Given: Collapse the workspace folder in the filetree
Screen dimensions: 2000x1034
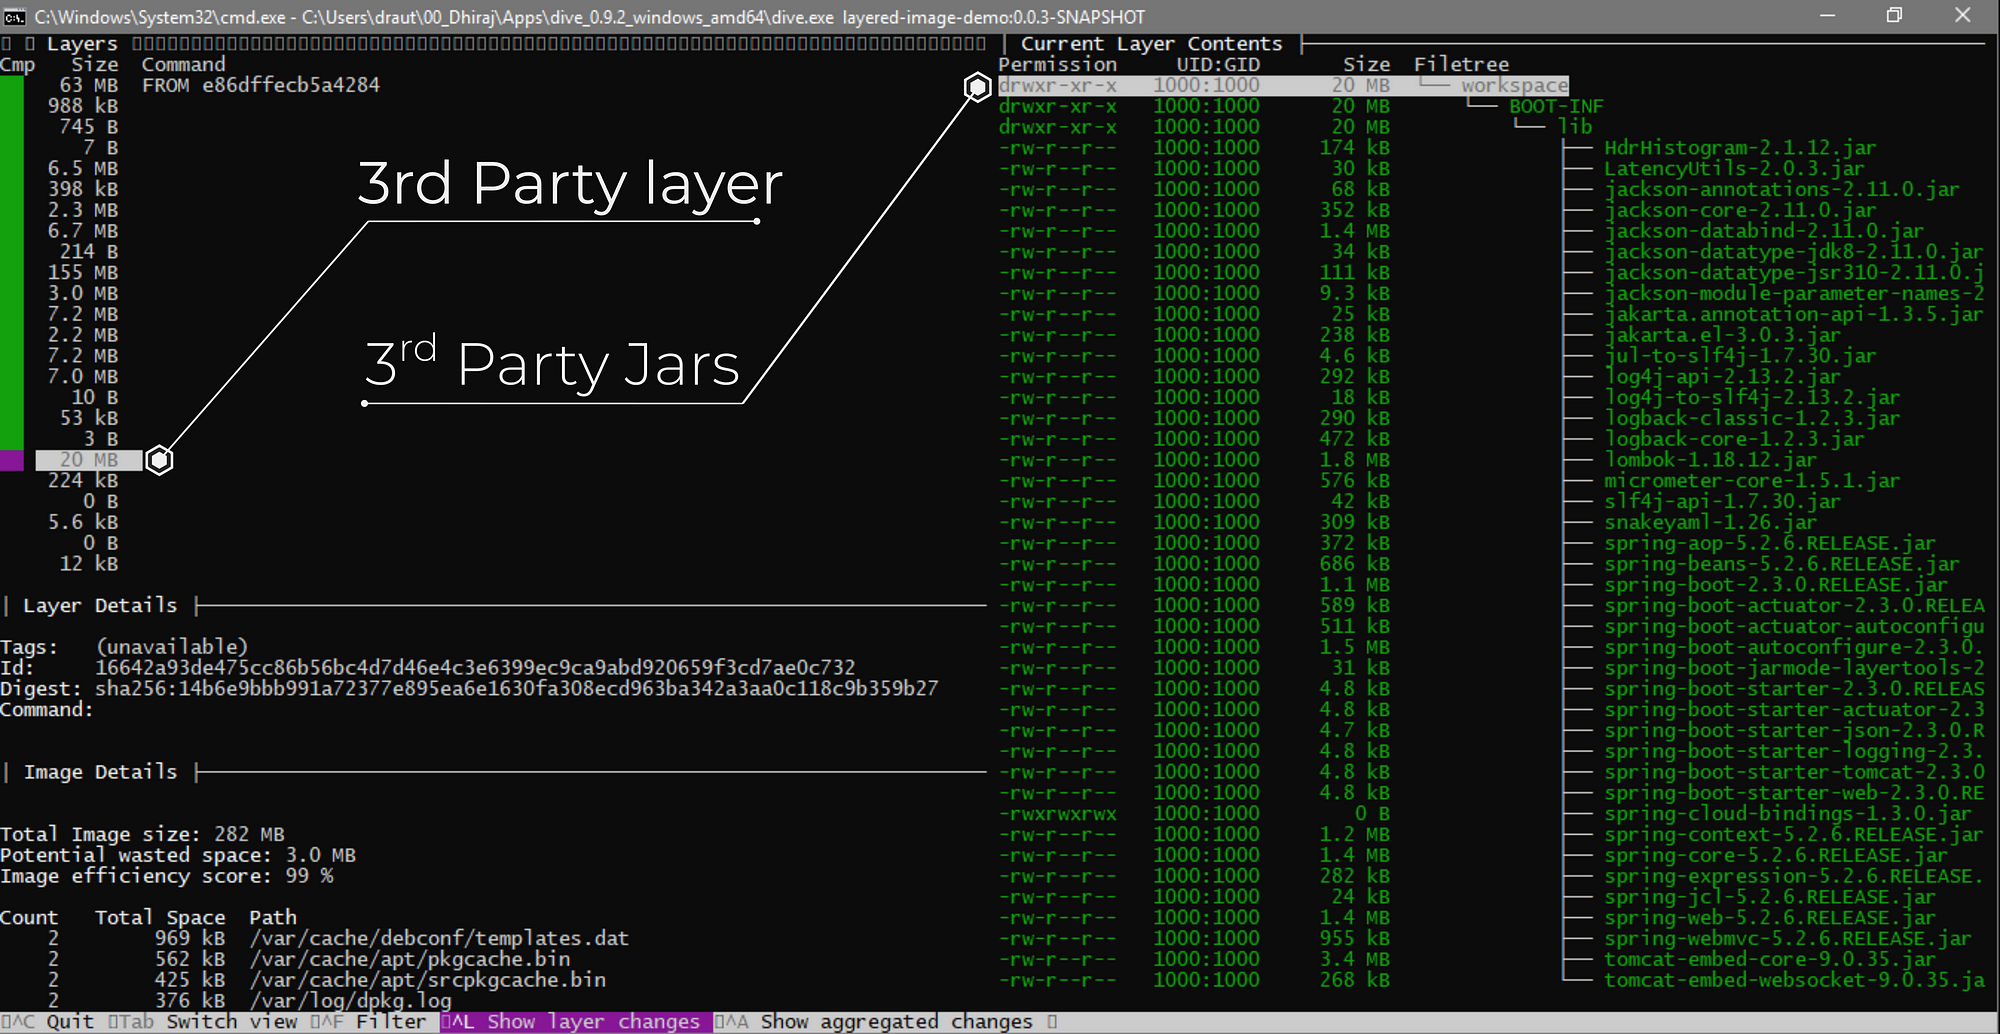Looking at the screenshot, I should coord(1514,86).
